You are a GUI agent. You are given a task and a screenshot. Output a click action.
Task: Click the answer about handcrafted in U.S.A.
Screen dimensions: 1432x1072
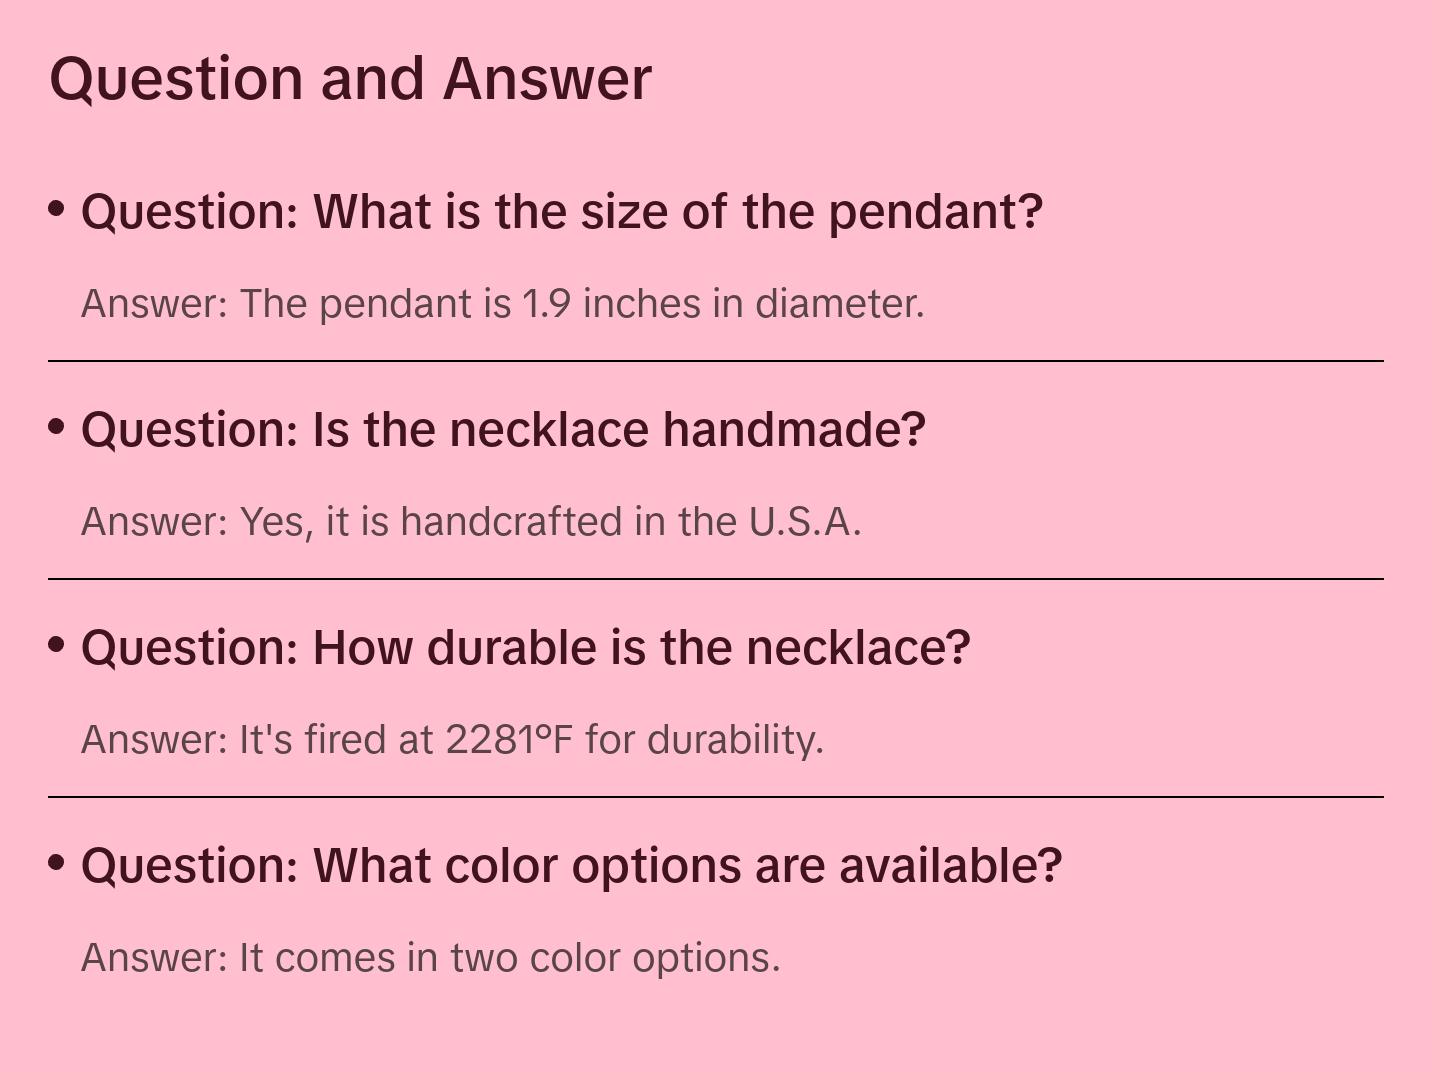[x=470, y=522]
